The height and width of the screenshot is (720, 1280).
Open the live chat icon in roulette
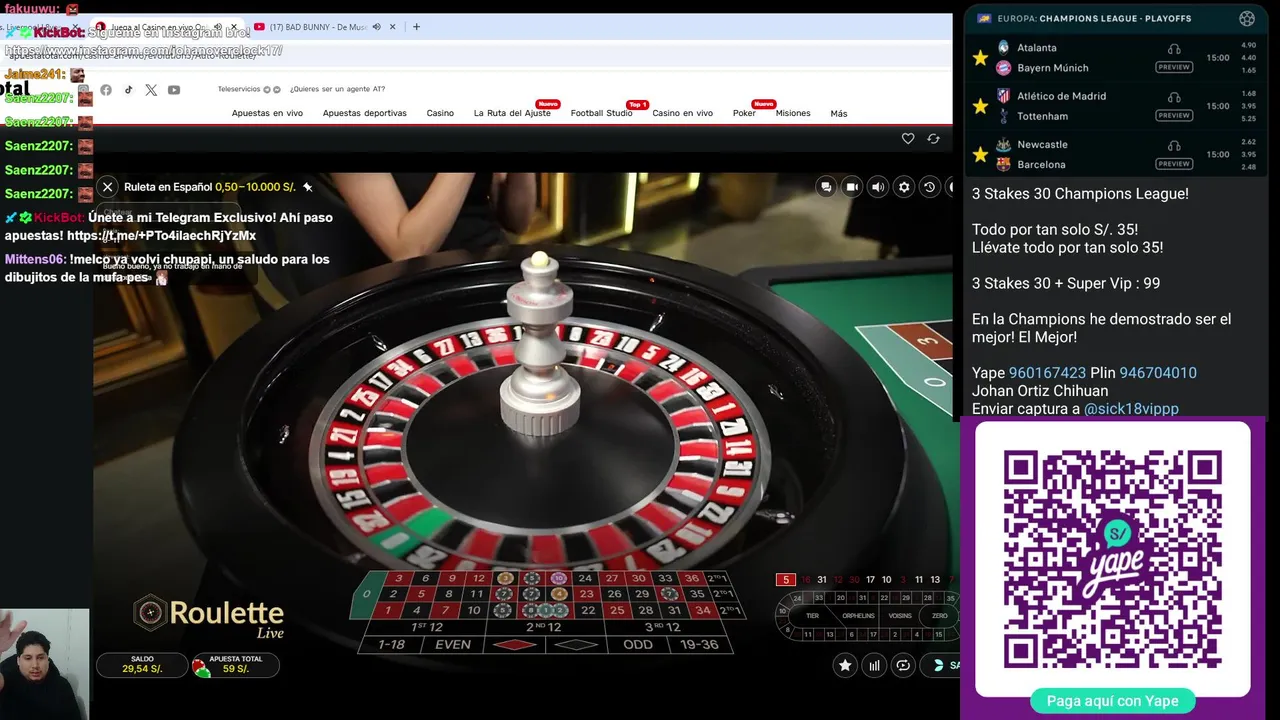pos(826,187)
